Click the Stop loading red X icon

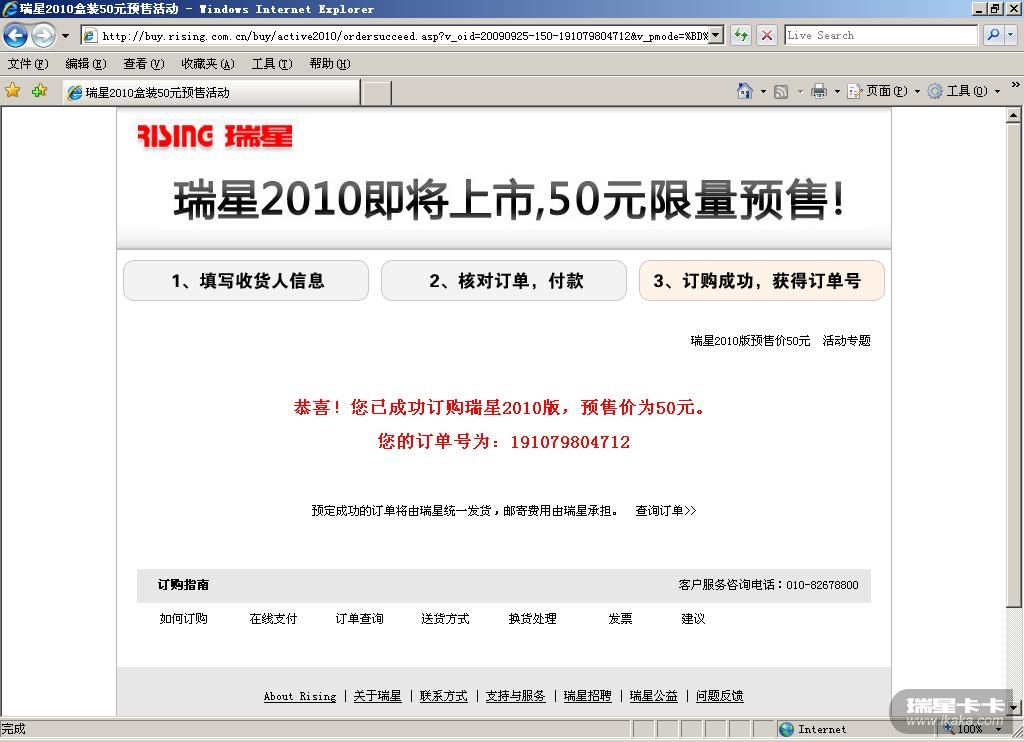pyautogui.click(x=767, y=35)
